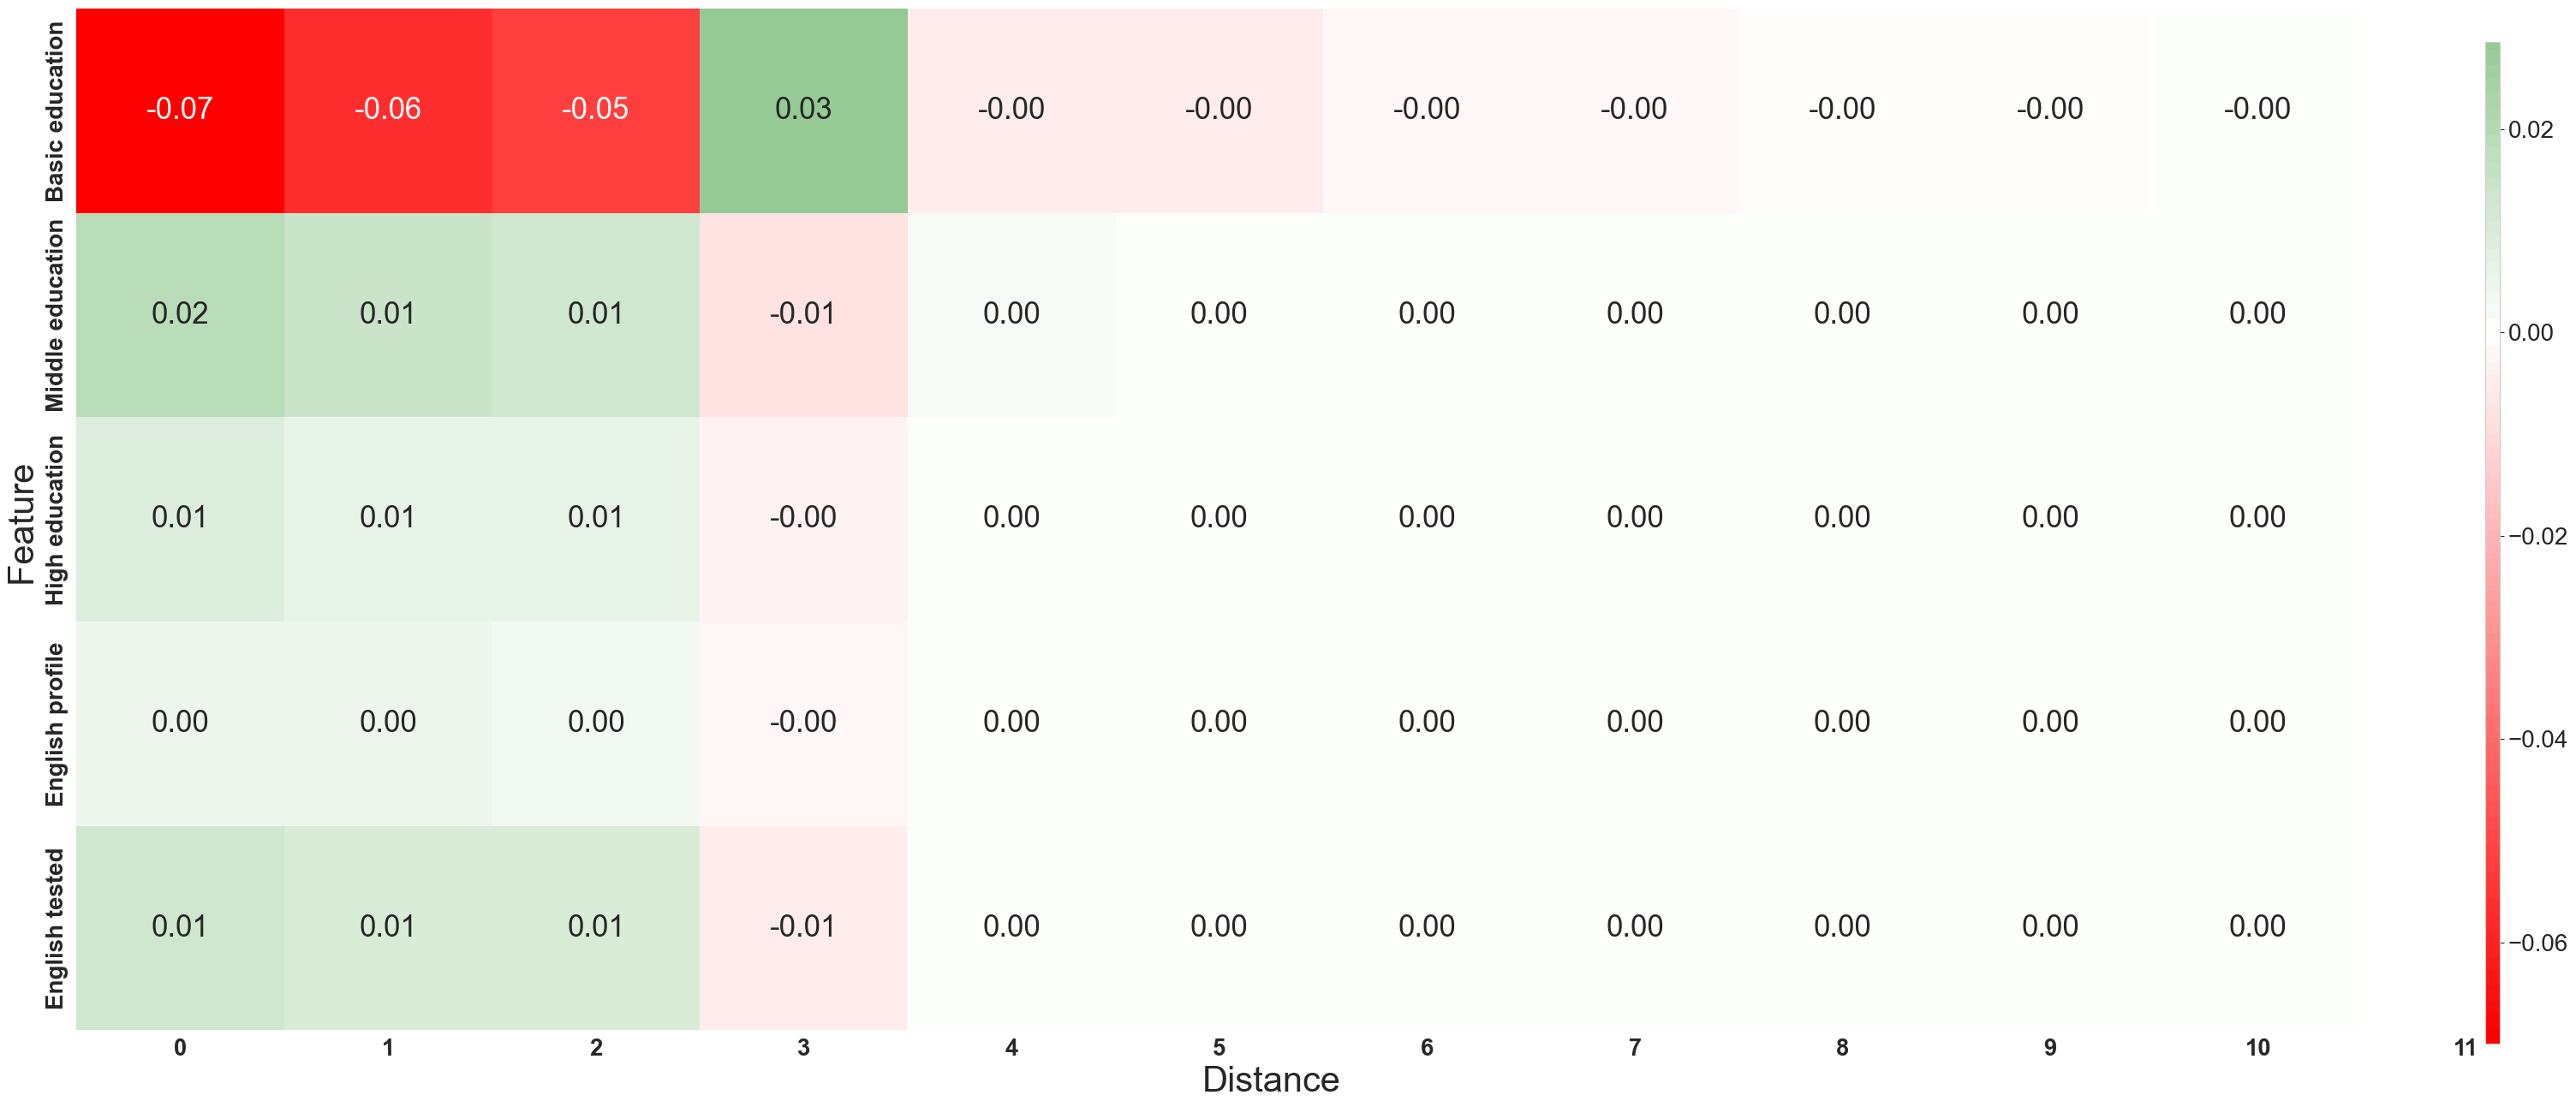Click the High education row label
This screenshot has width=2576, height=1107.
click(54, 520)
